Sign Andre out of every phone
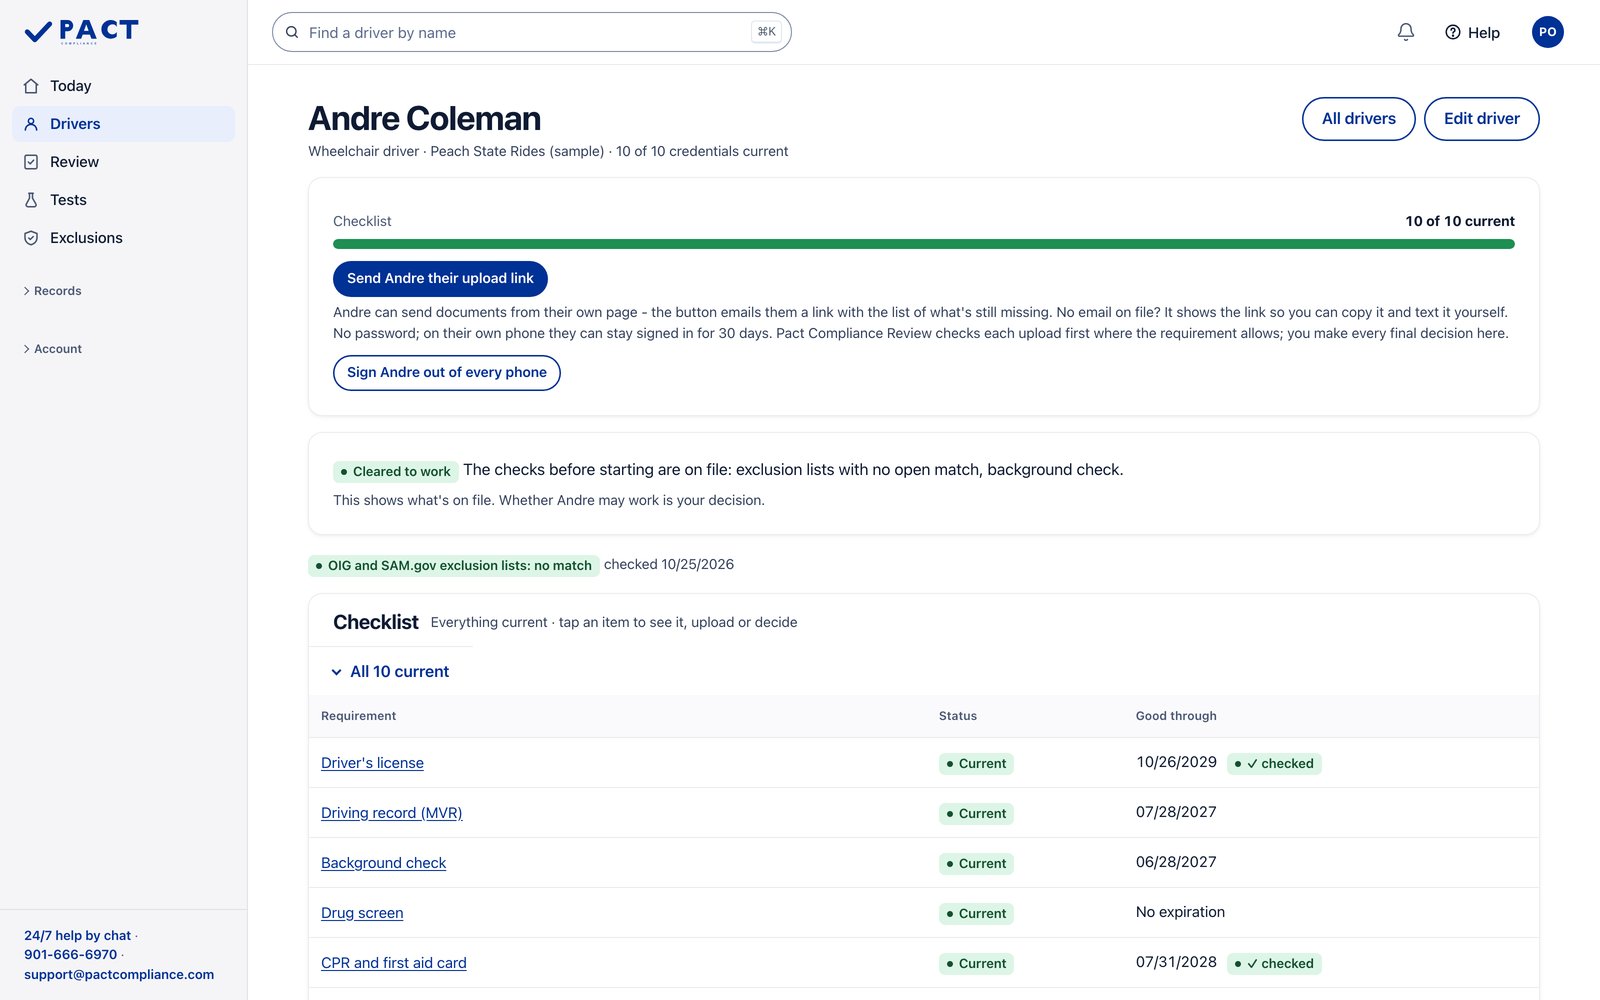The width and height of the screenshot is (1600, 1000). 447,373
